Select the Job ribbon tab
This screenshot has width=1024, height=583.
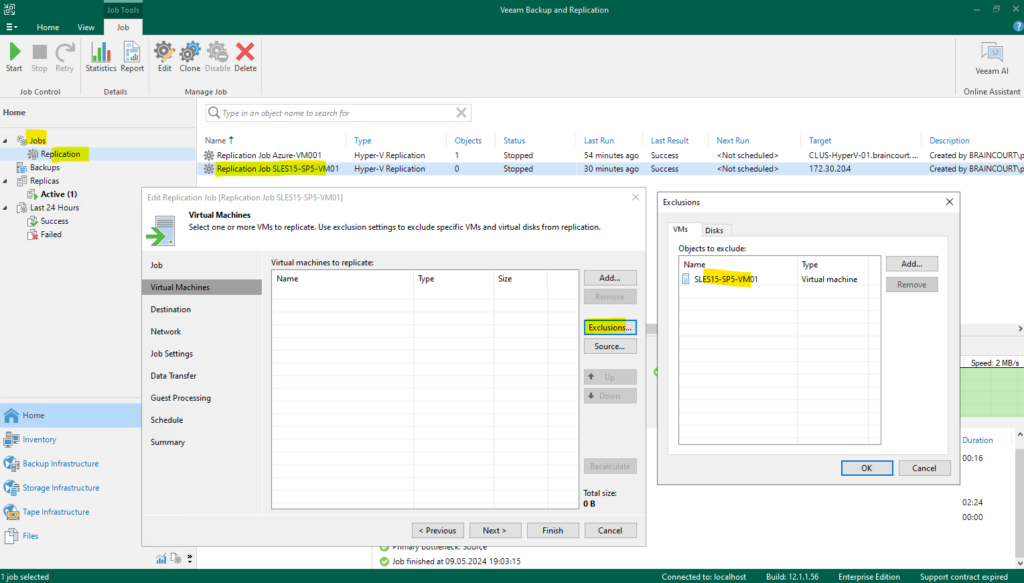point(123,27)
